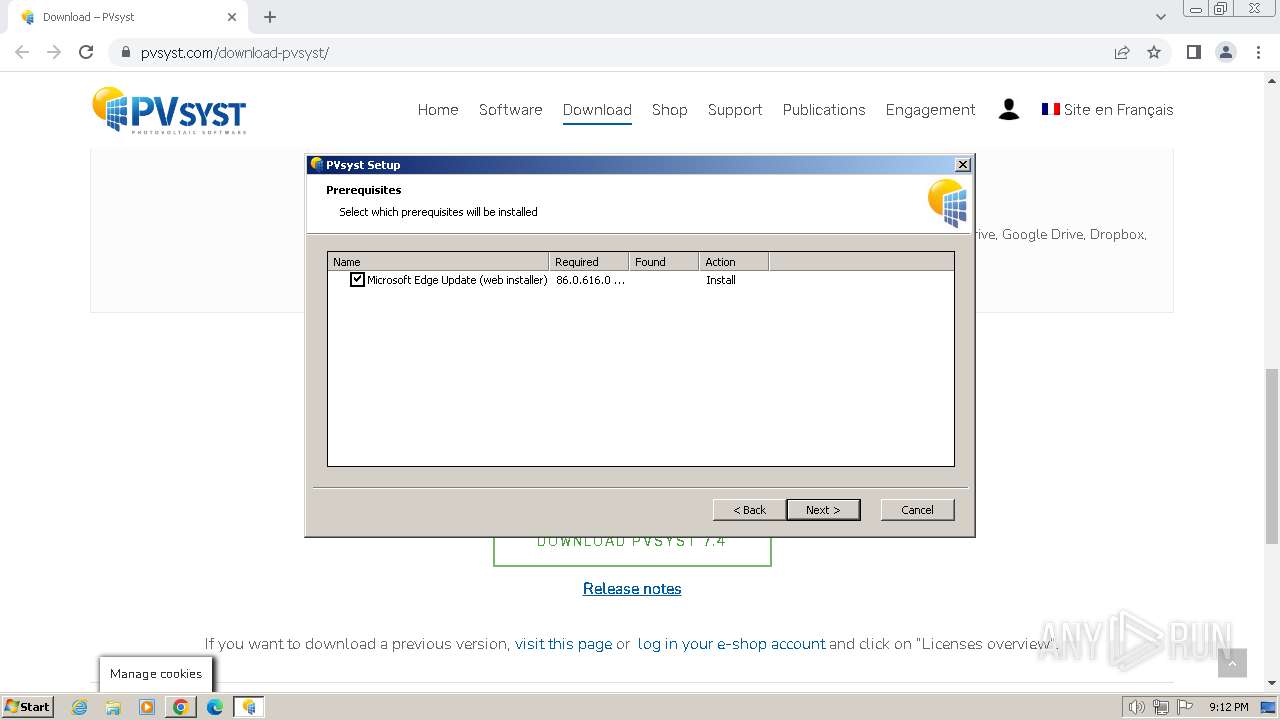Viewport: 1280px width, 720px height.
Task: View site information lock icon
Action: pos(125,53)
